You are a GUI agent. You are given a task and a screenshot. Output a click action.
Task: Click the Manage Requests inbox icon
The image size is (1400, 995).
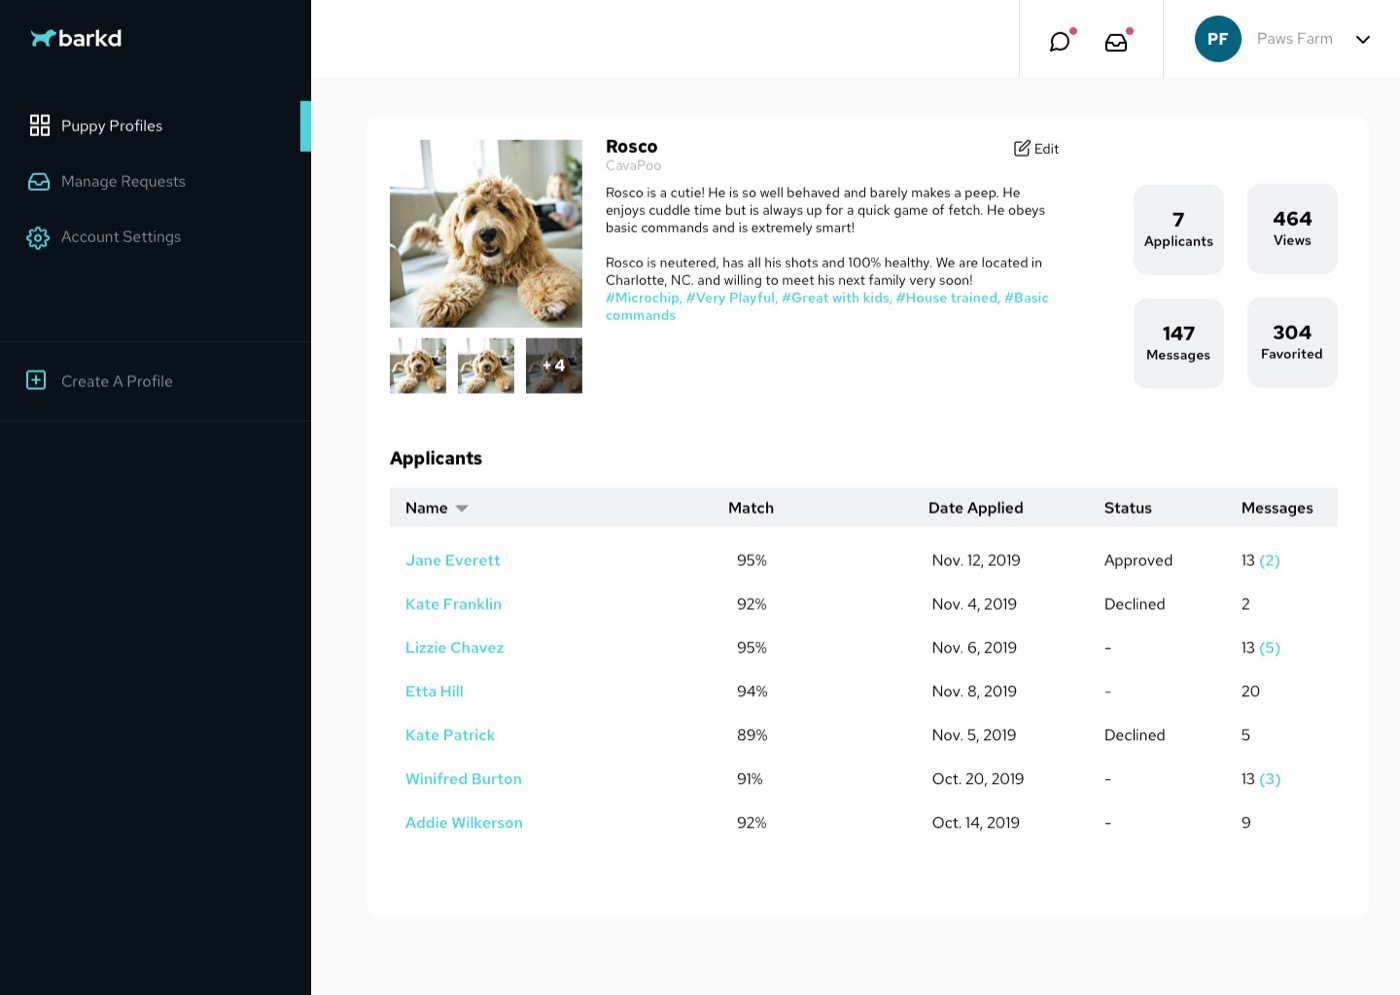click(39, 181)
